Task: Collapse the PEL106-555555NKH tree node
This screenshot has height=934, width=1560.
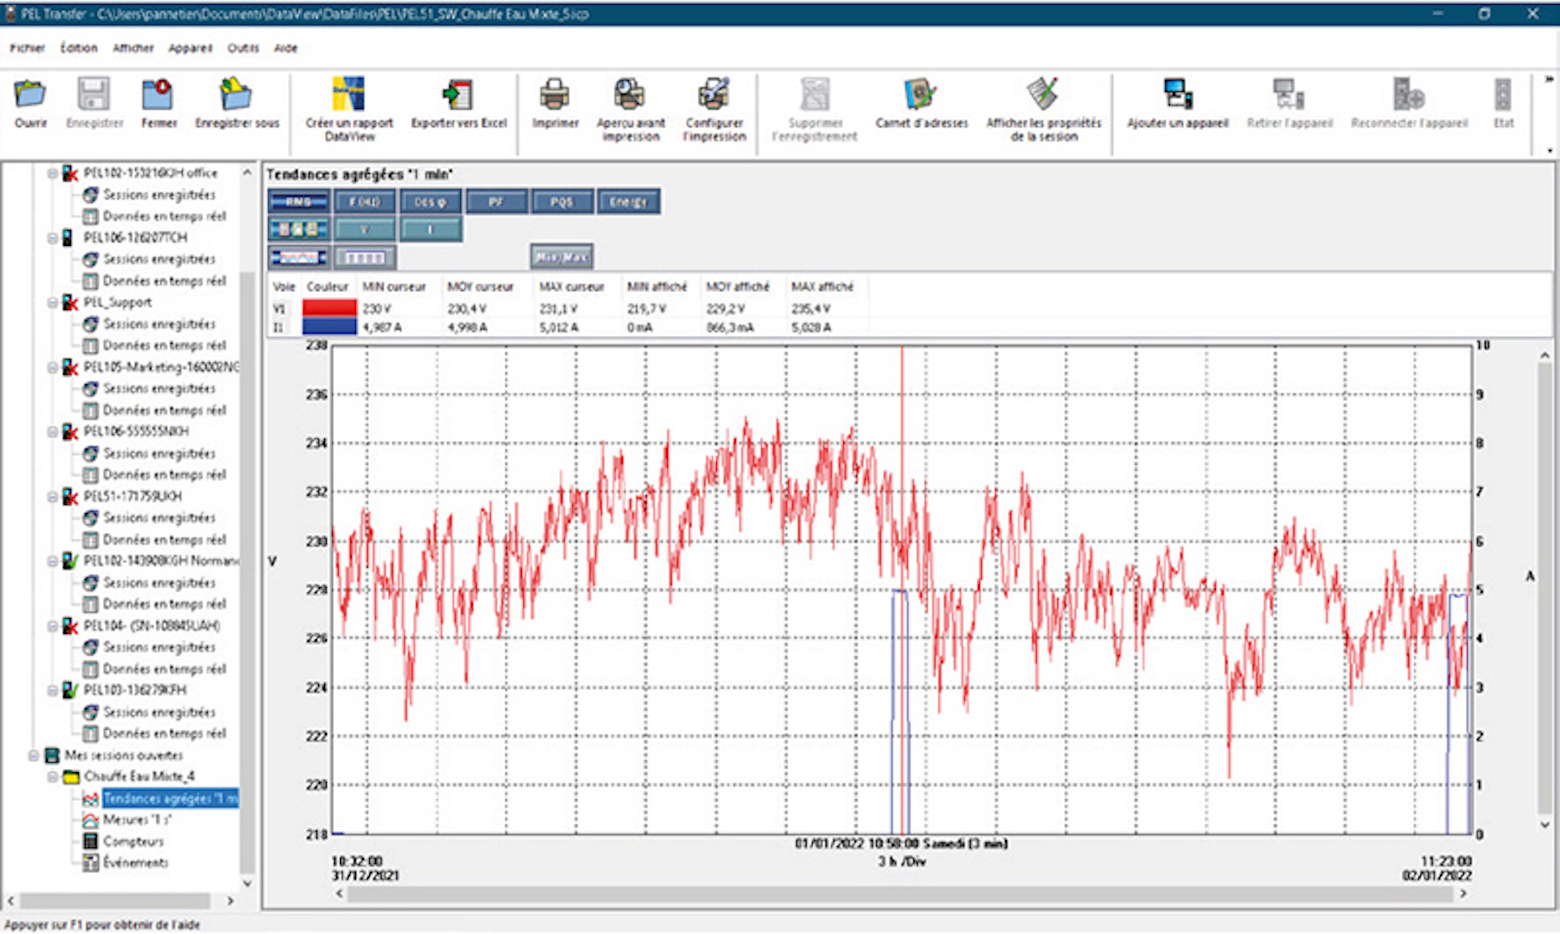Action: 52,432
